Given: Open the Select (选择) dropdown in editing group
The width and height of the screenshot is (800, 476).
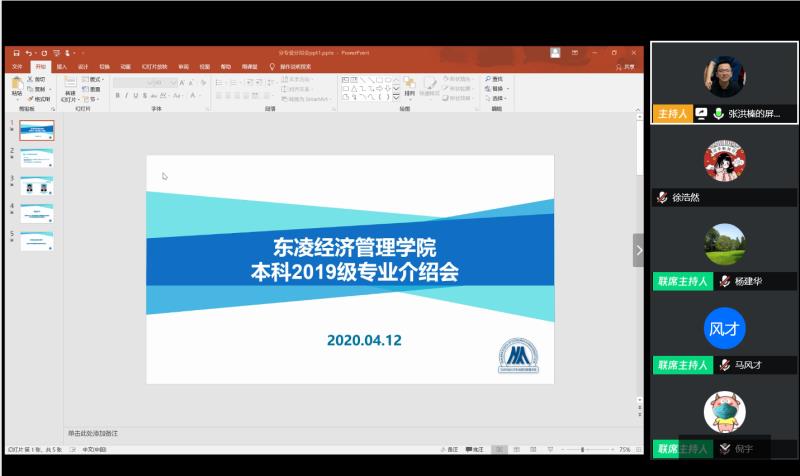Looking at the screenshot, I should [497, 98].
